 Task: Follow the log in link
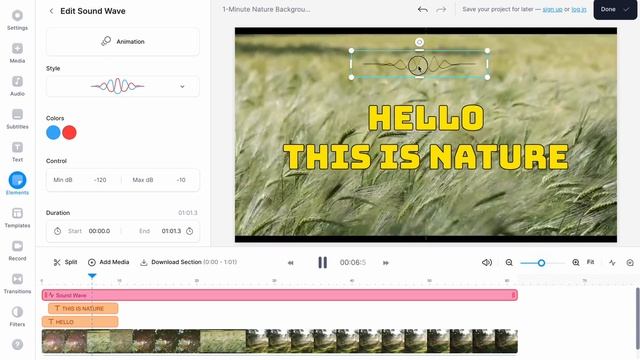click(x=579, y=9)
